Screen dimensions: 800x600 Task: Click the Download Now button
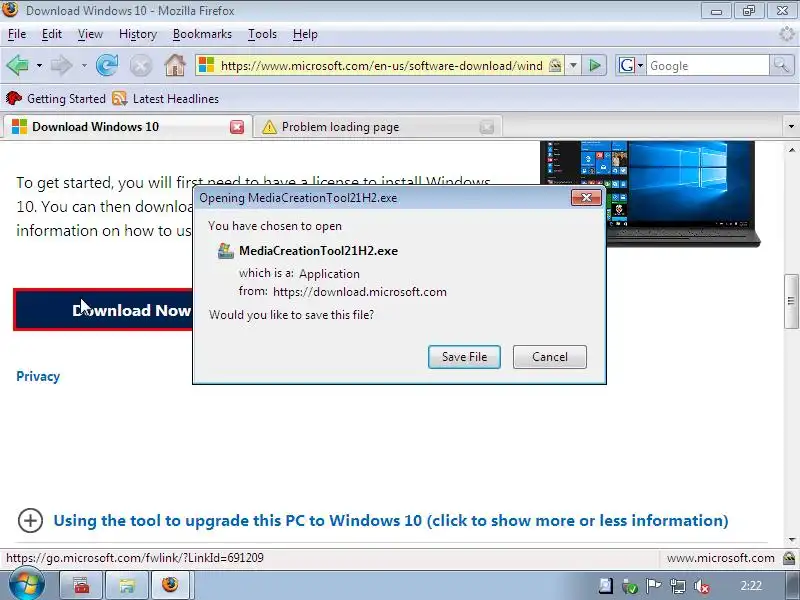(x=104, y=310)
